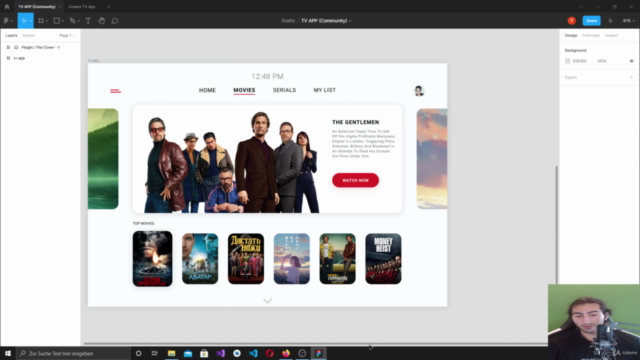Select the Pen tool
Screen dimensions: 640x360
(x=72, y=21)
